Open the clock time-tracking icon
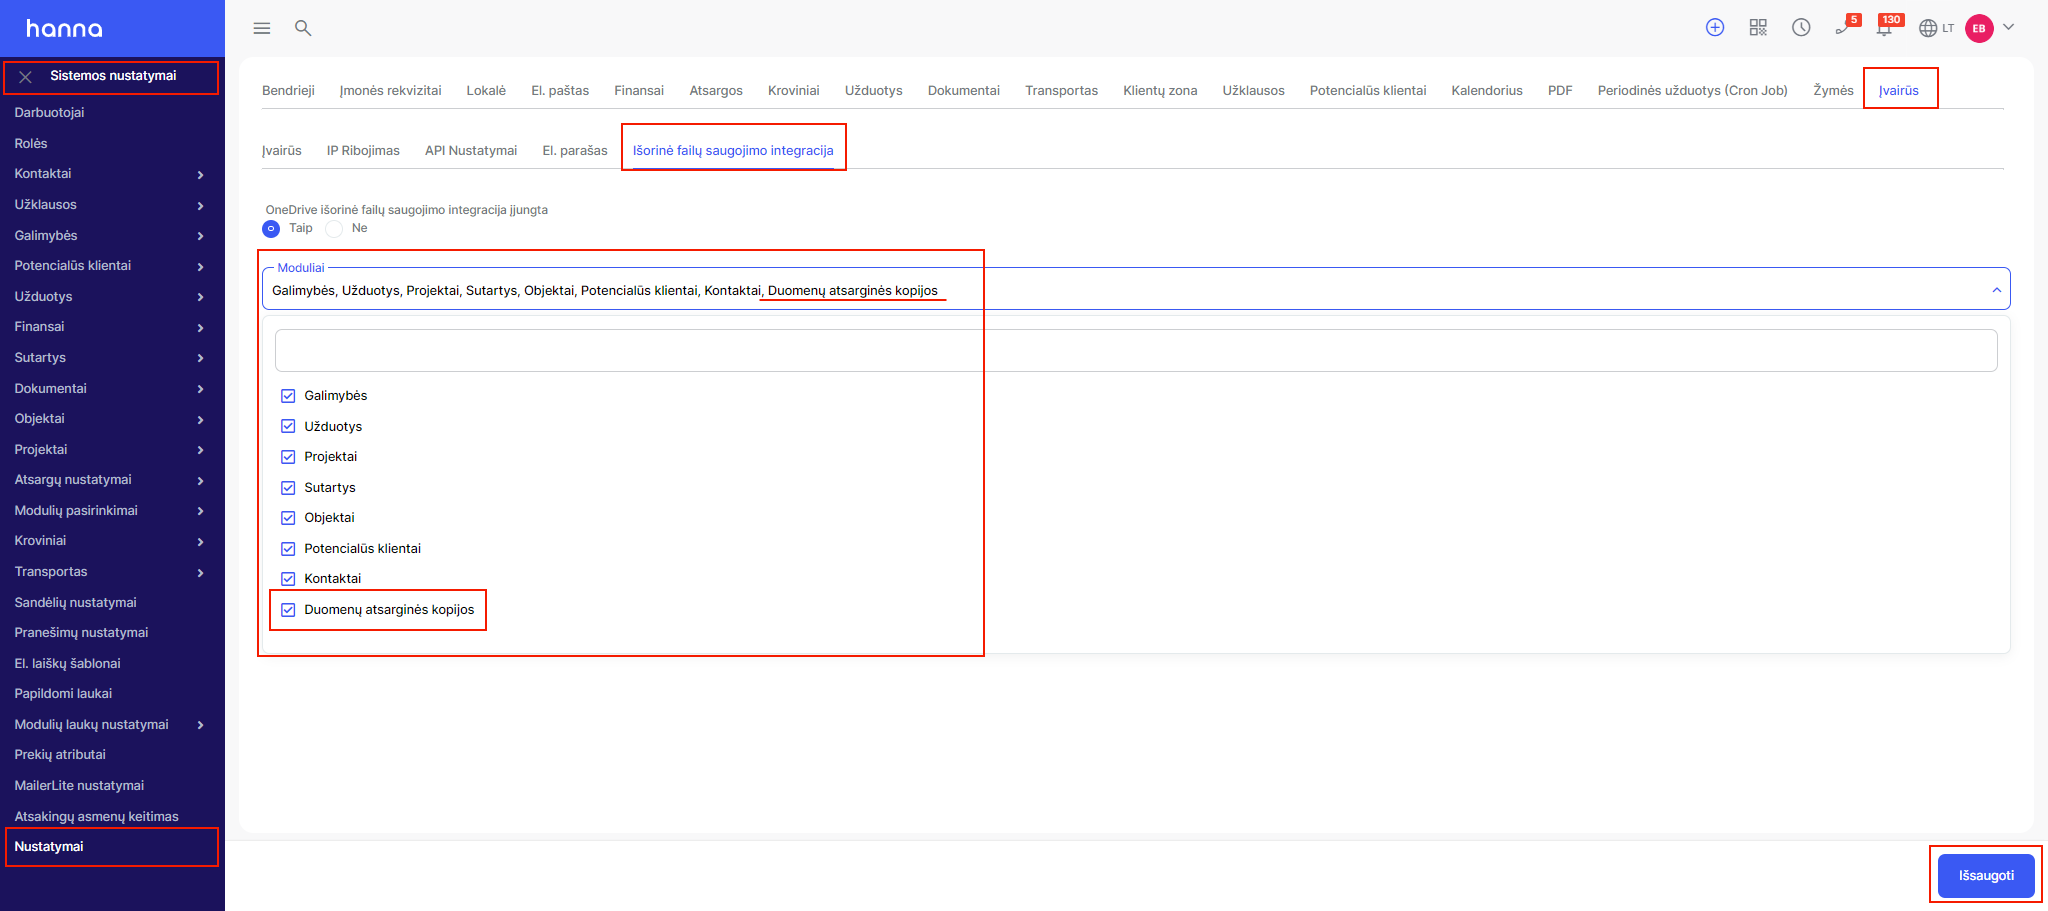The height and width of the screenshot is (911, 2048). [x=1801, y=28]
